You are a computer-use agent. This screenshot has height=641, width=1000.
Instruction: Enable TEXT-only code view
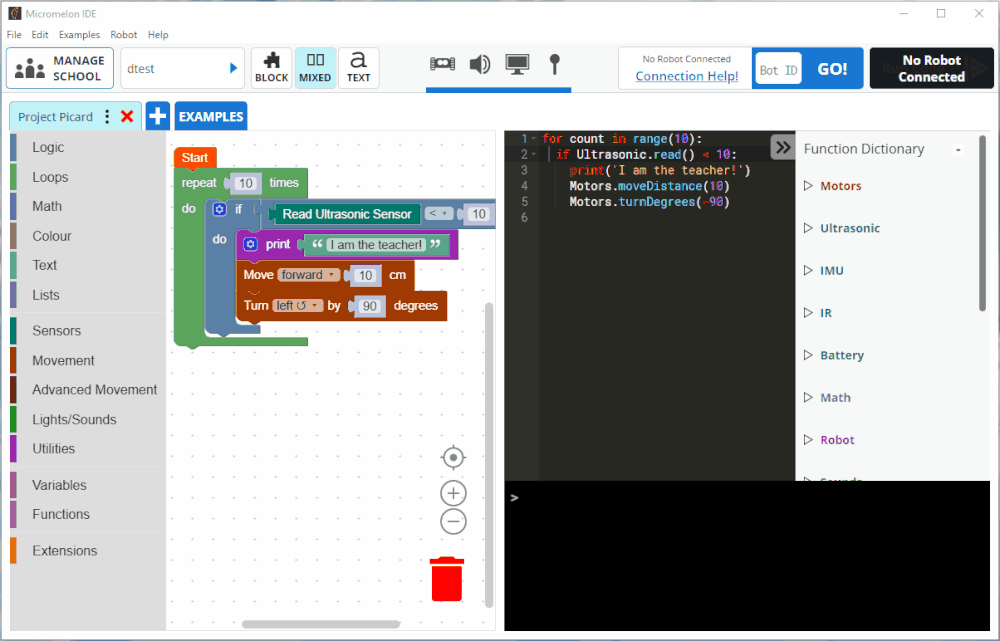[x=358, y=67]
